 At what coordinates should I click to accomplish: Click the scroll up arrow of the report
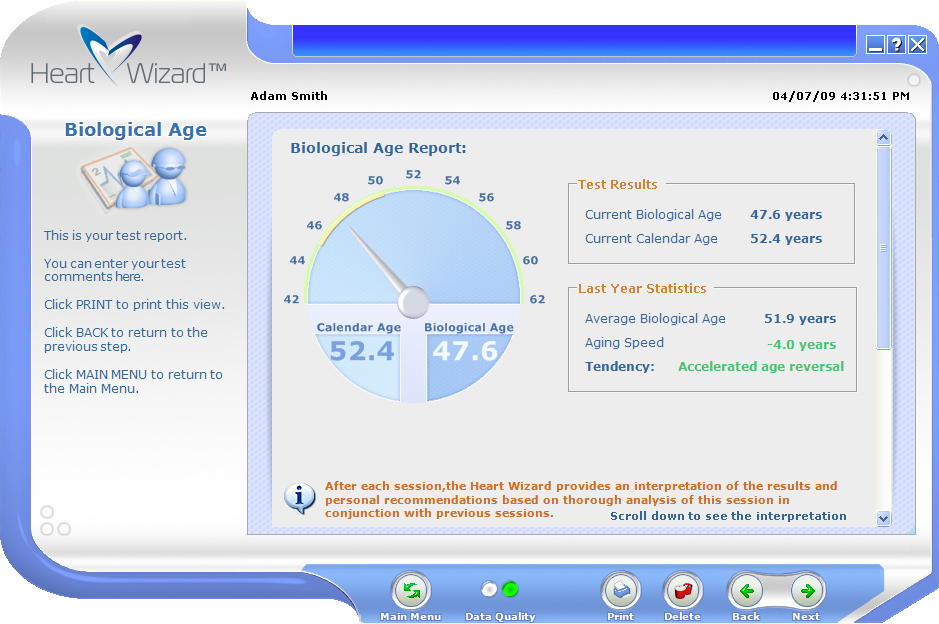click(883, 138)
